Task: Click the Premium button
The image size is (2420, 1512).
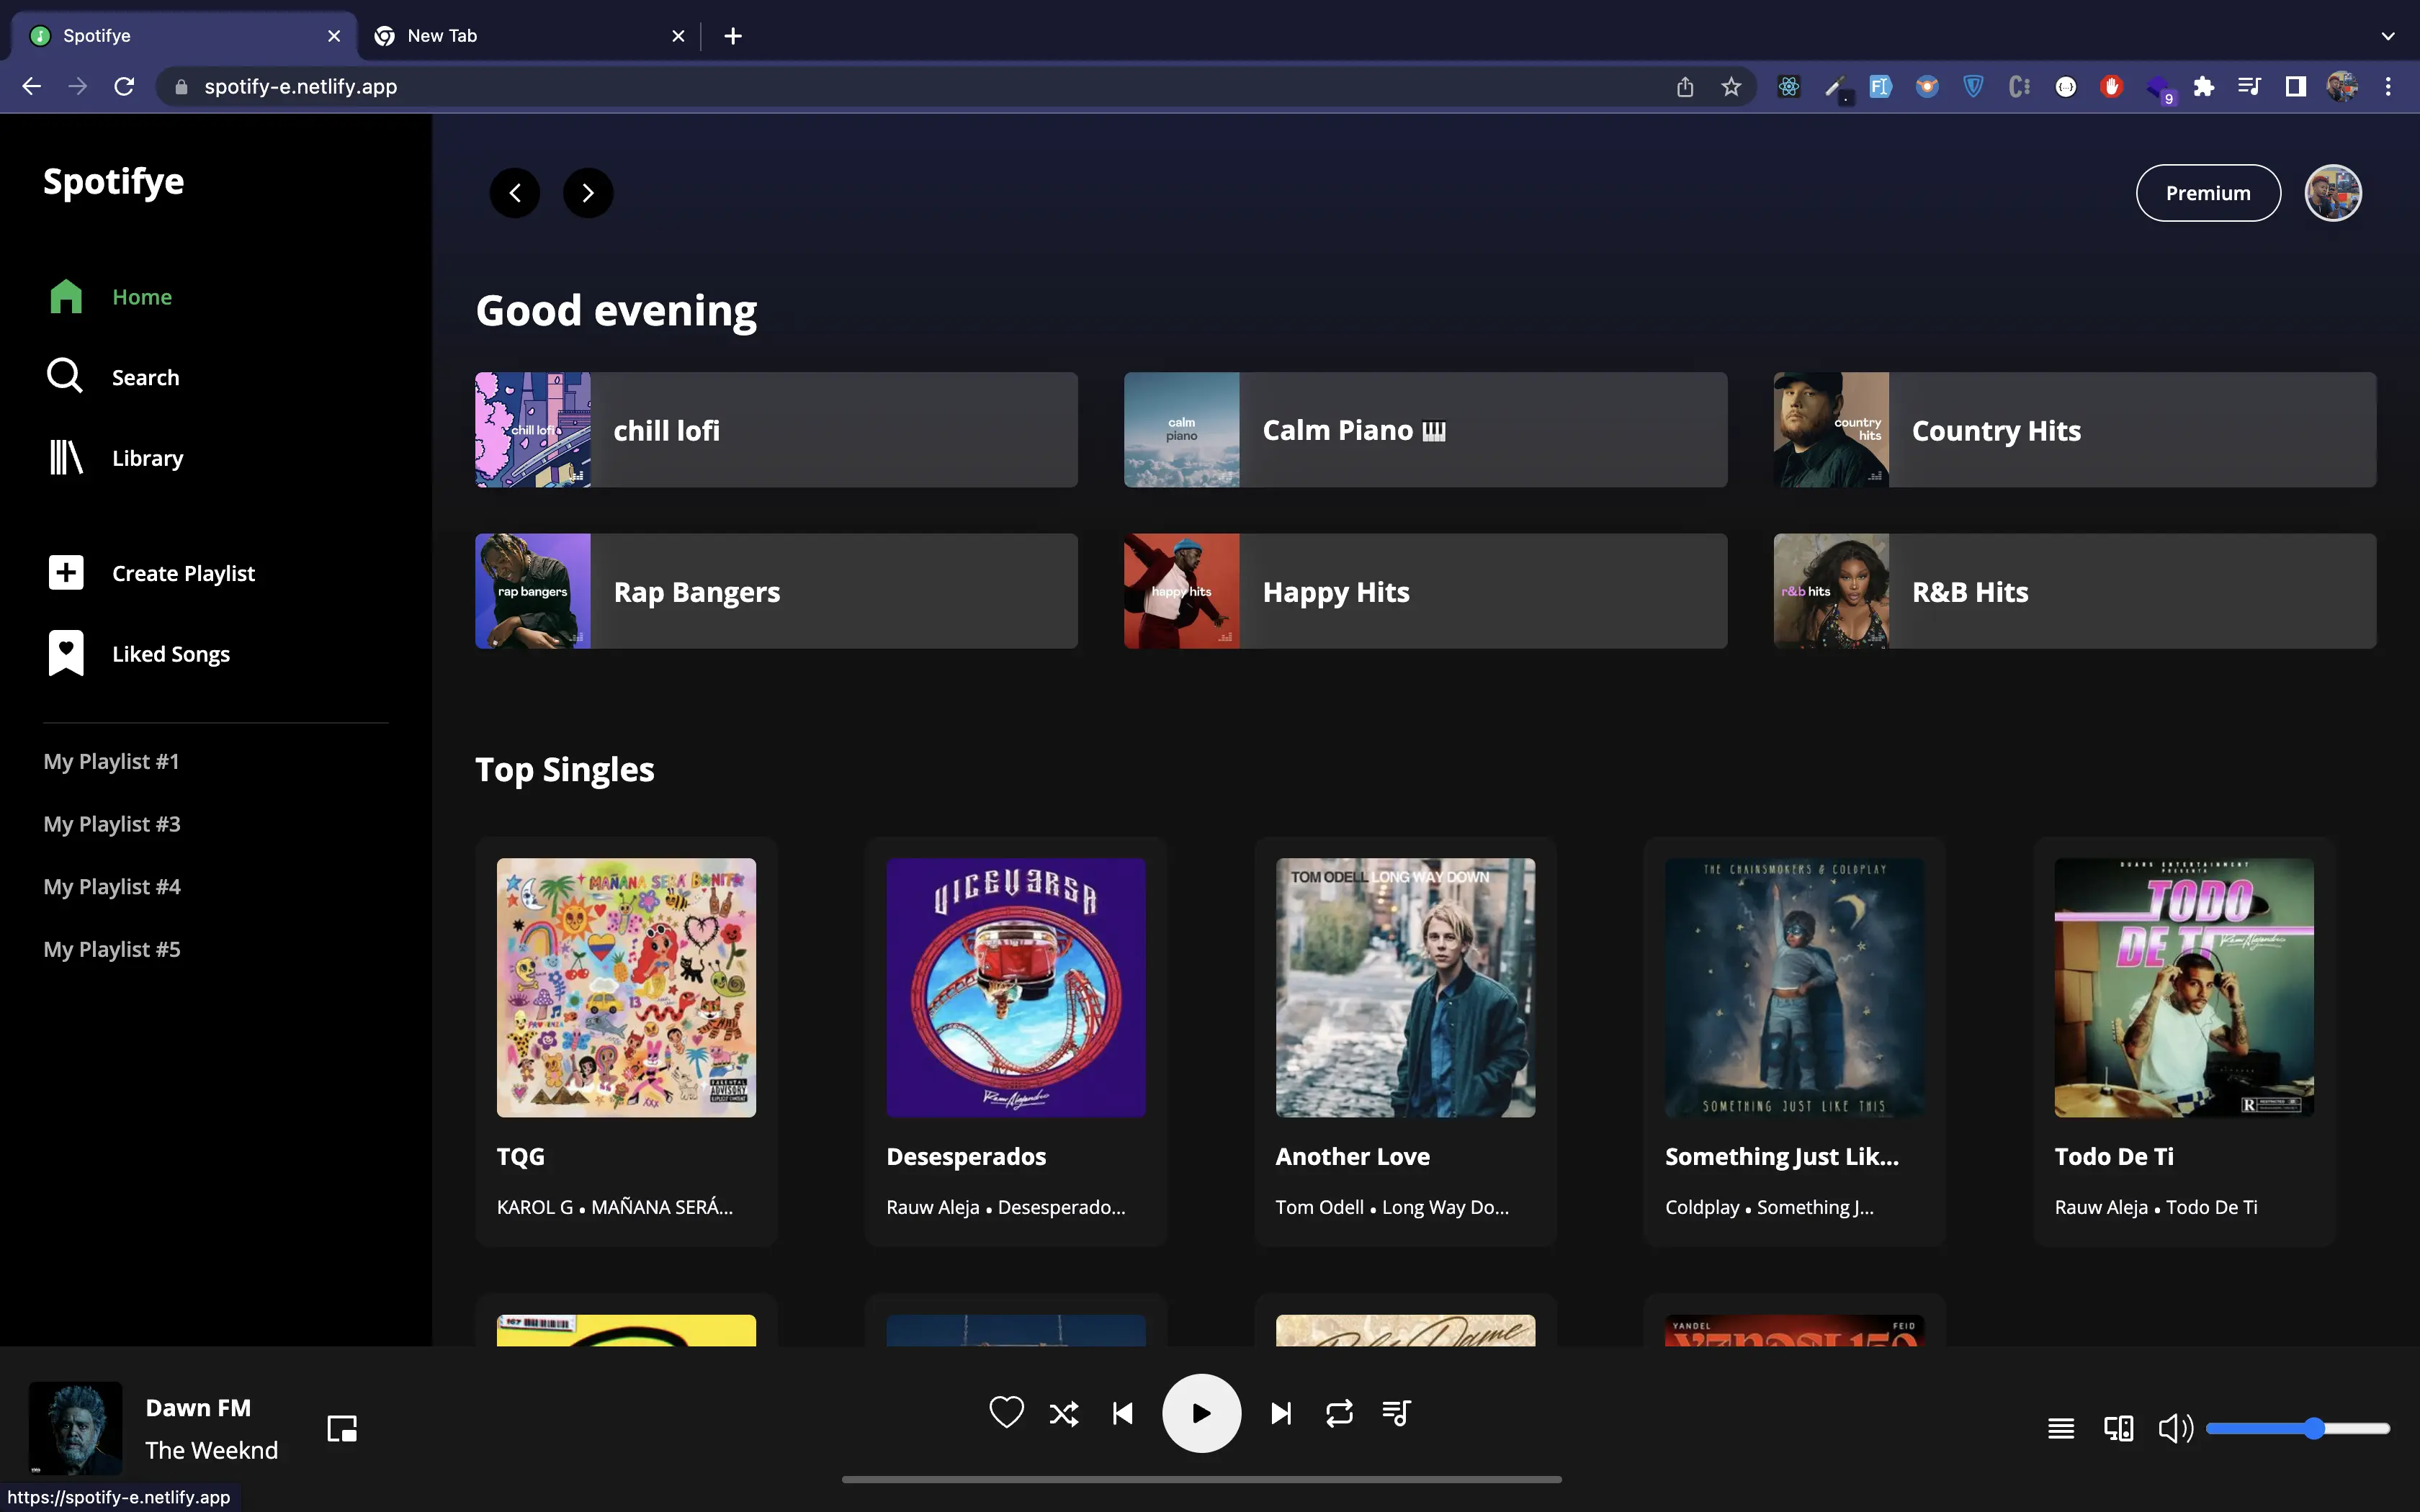Action: 2208,193
